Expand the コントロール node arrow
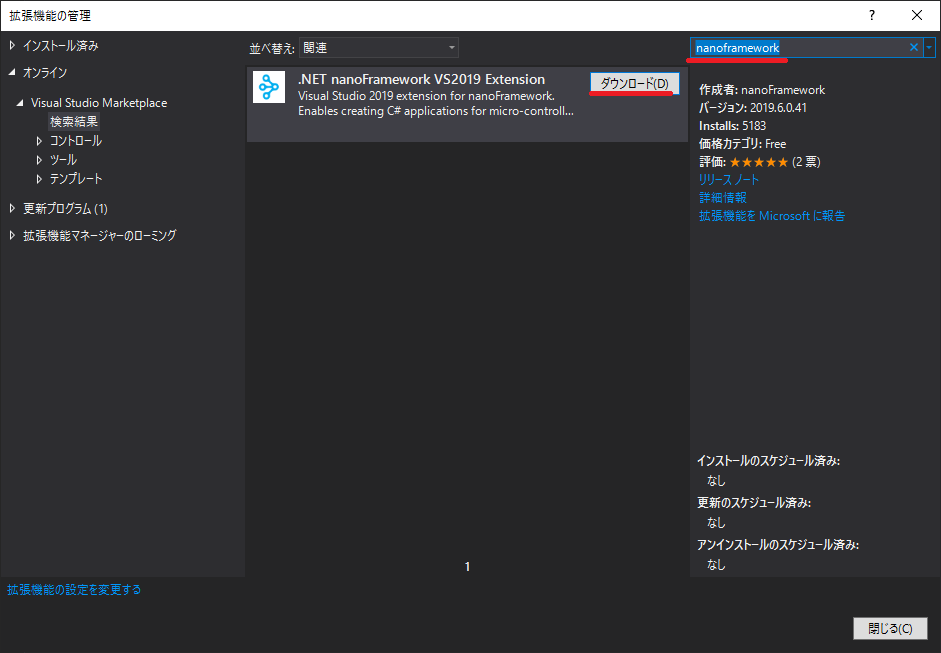Viewport: 941px width, 653px height. (x=39, y=141)
